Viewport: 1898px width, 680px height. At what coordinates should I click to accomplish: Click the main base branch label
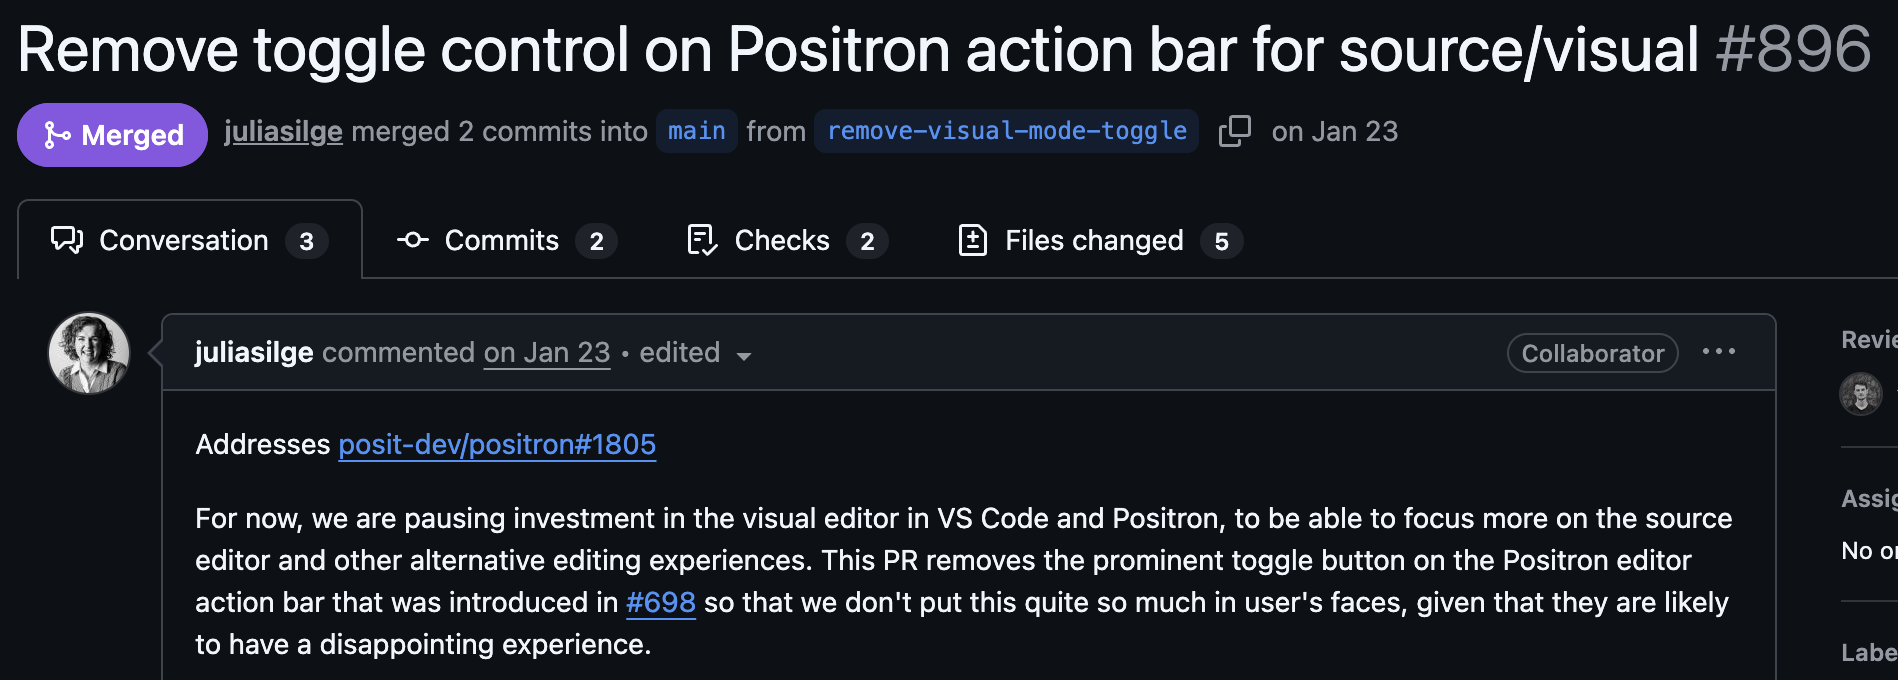coord(696,131)
